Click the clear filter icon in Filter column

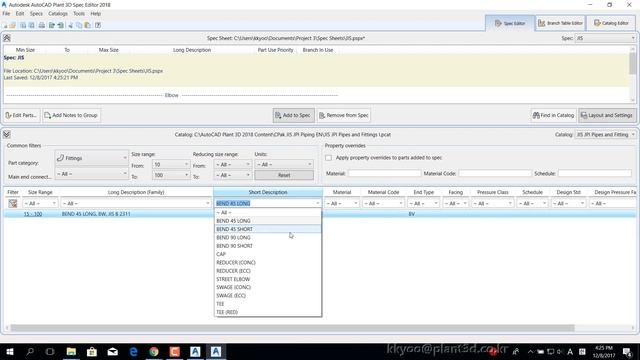(13, 203)
